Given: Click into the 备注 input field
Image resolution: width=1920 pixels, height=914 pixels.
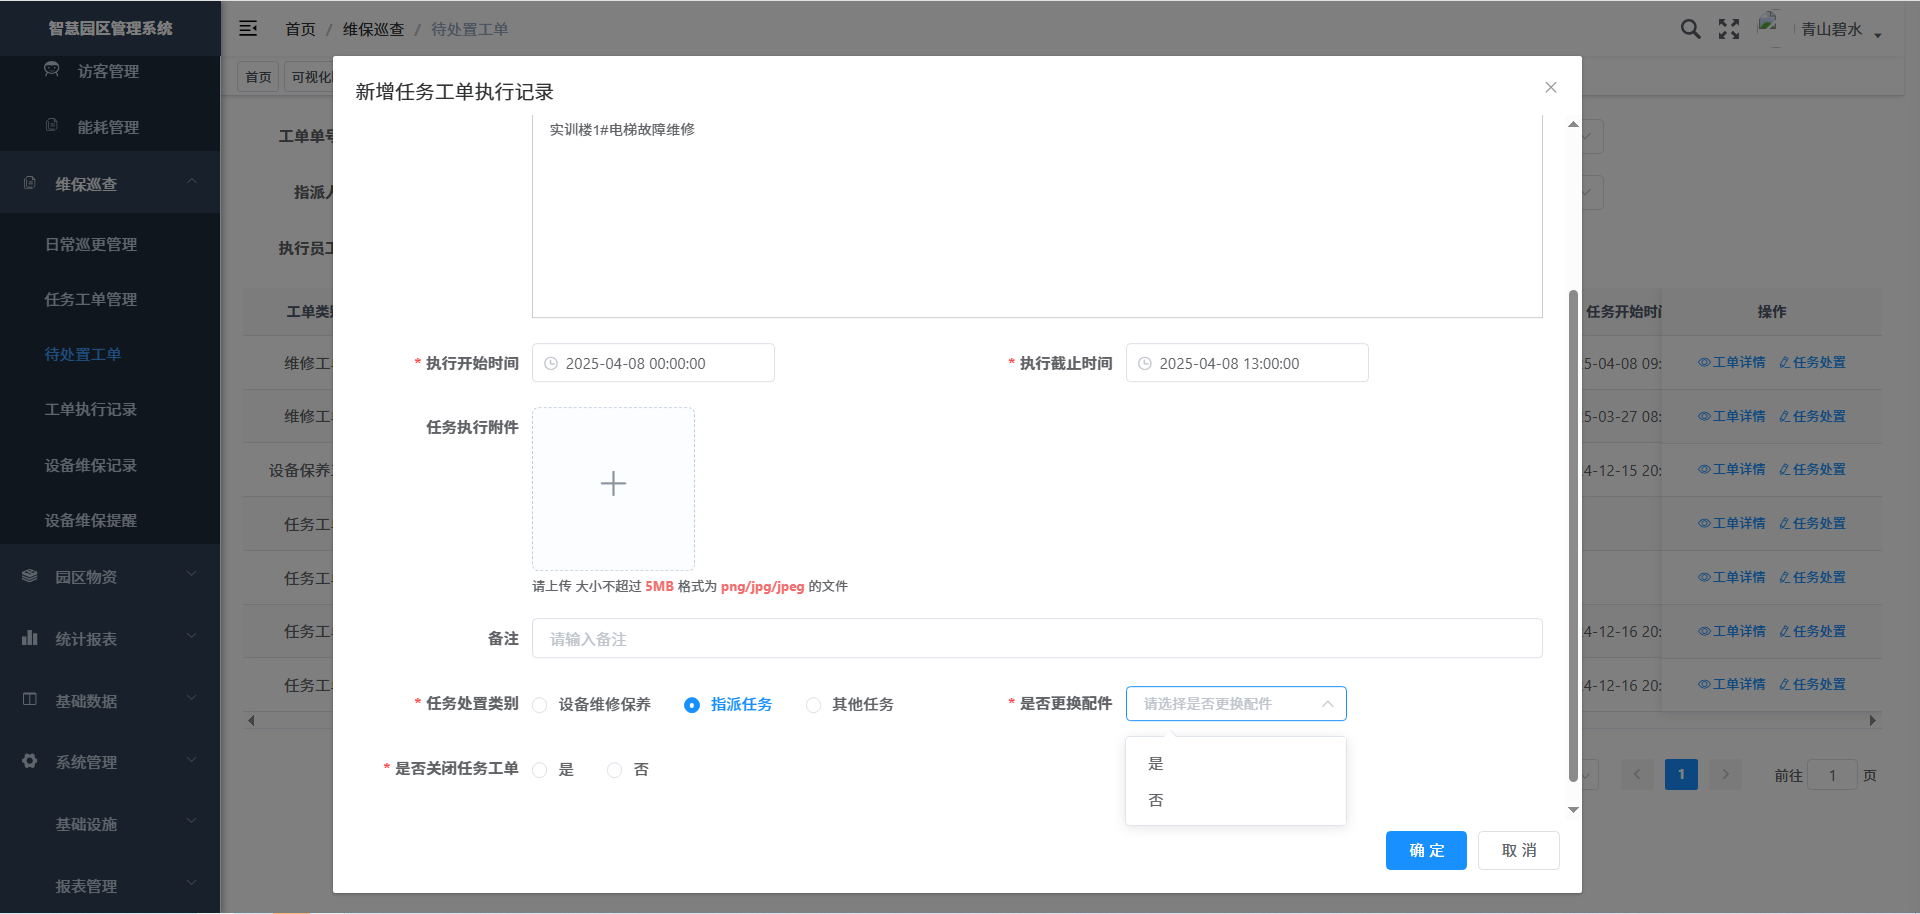Looking at the screenshot, I should click(x=1036, y=639).
